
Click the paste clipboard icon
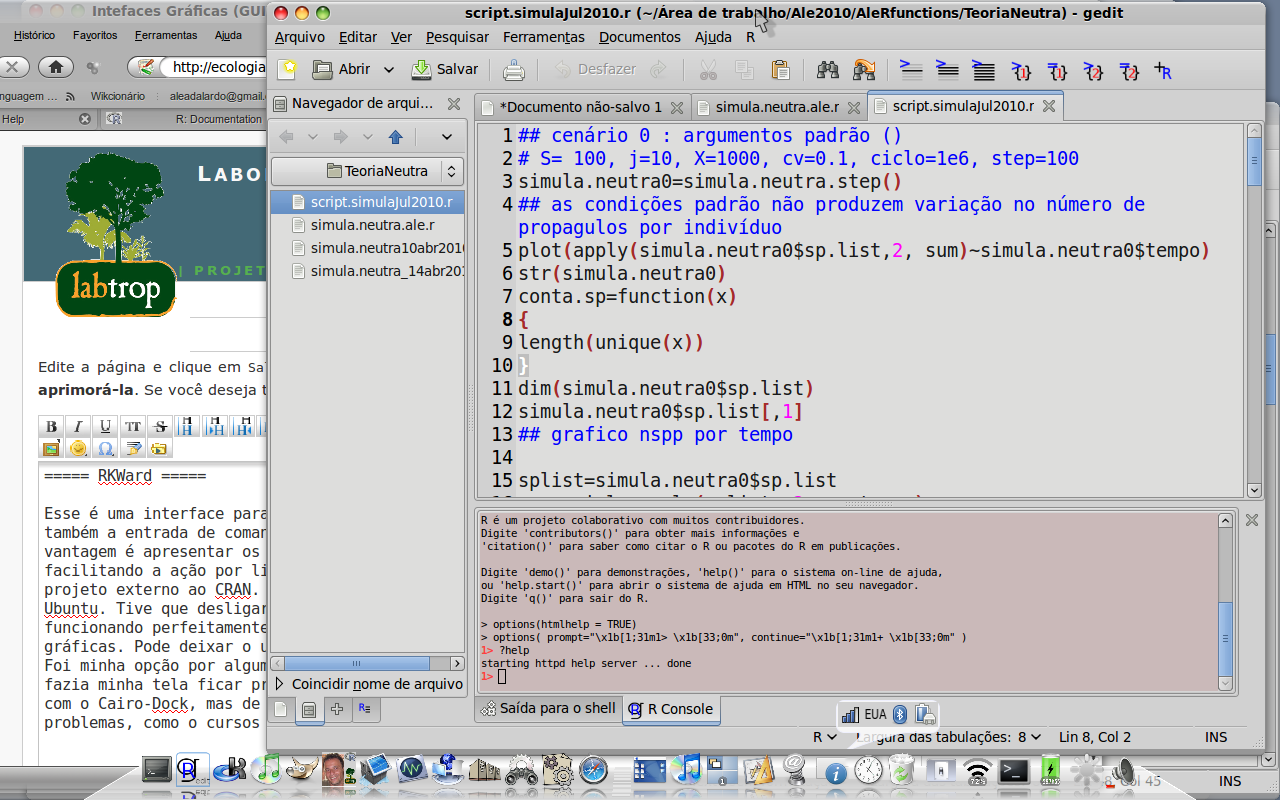coord(780,70)
